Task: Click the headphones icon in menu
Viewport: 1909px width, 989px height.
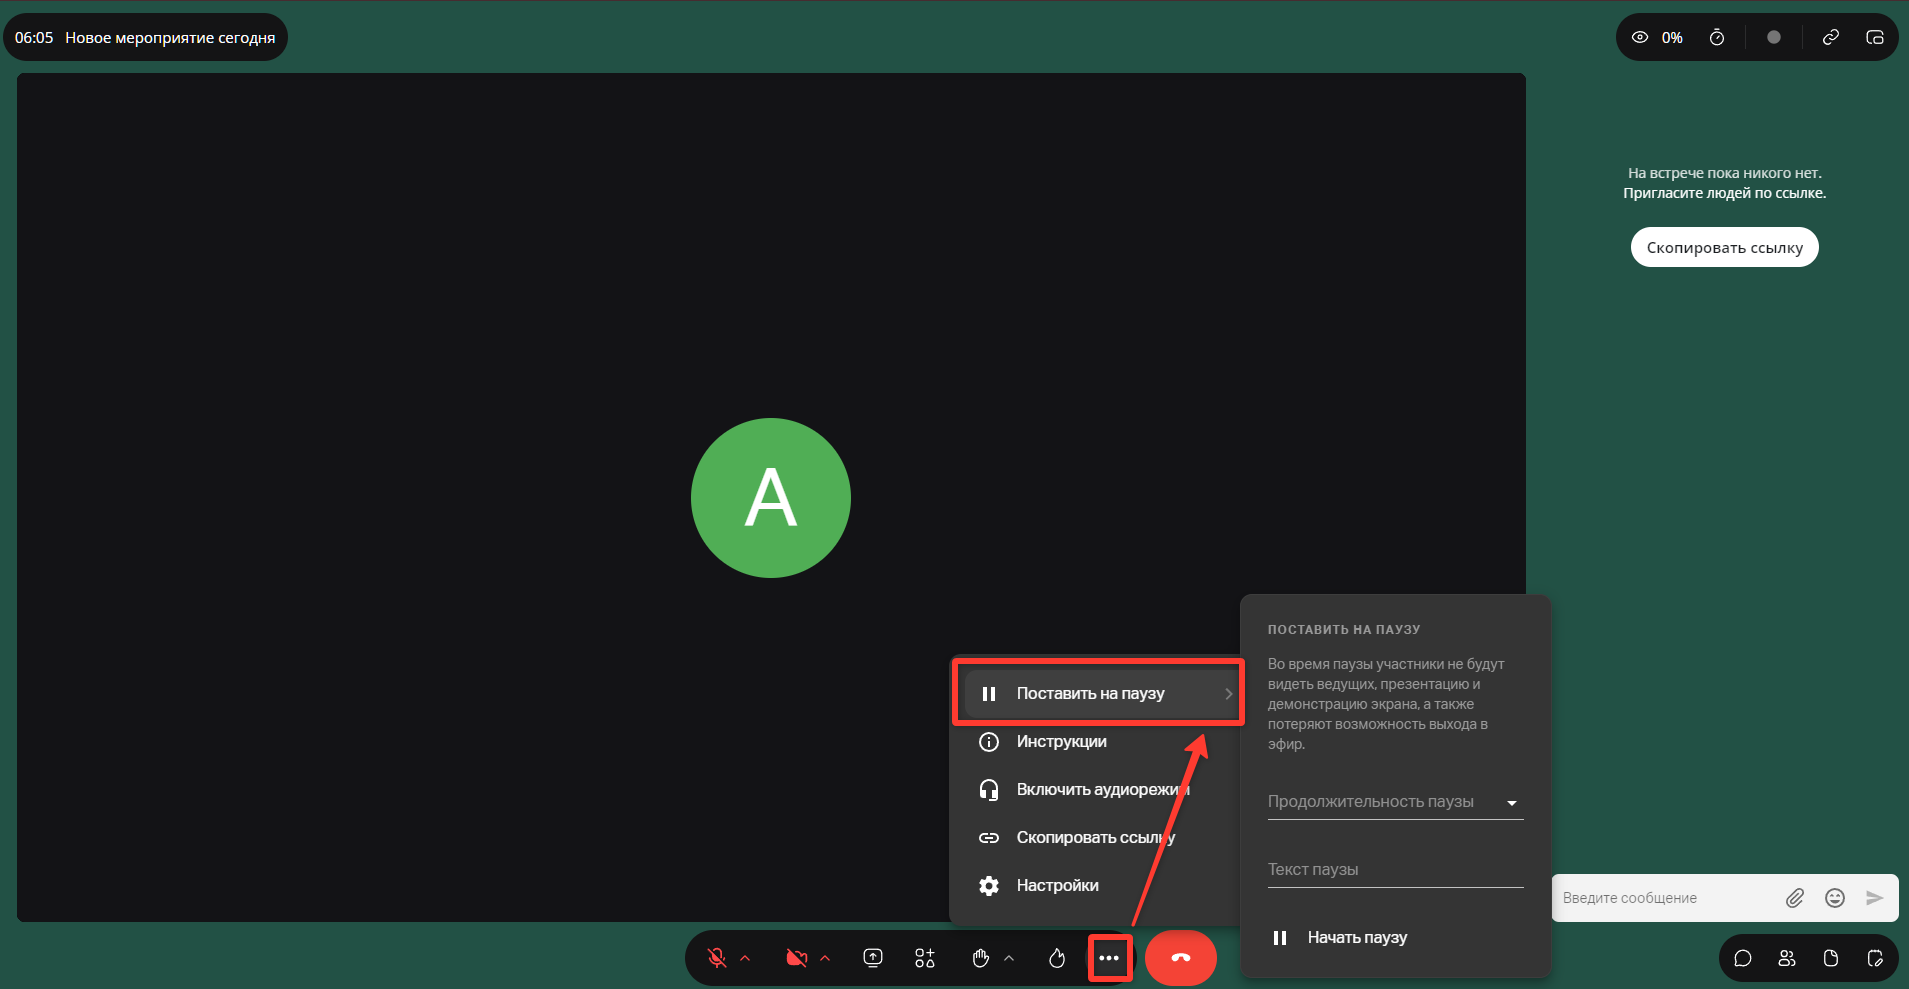Action: click(989, 789)
